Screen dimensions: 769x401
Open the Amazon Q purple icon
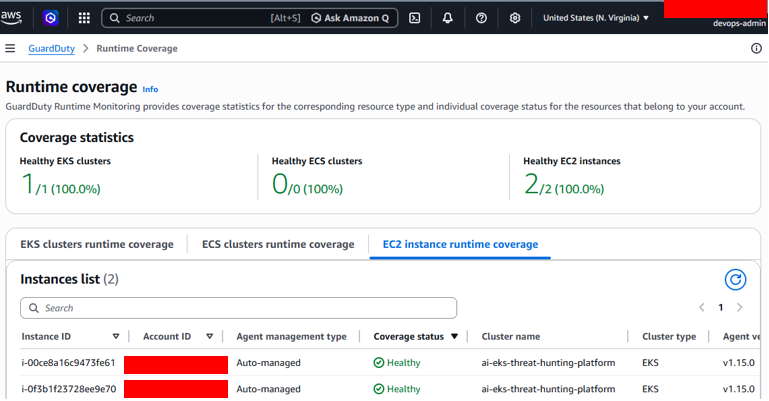tap(50, 18)
